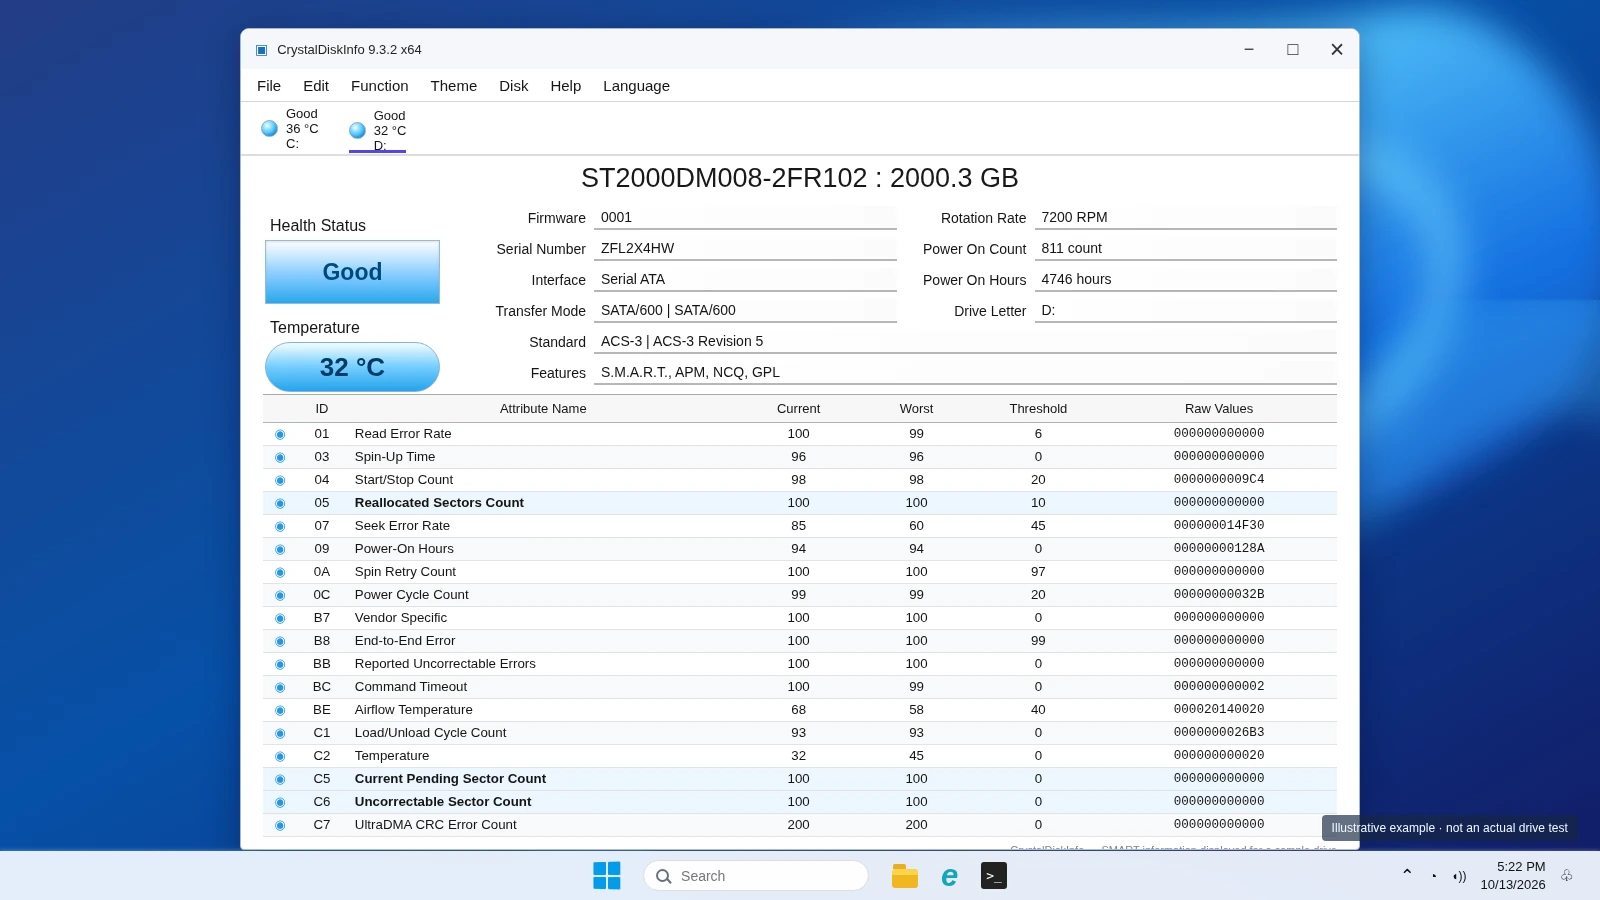Click the Power On Hours value field

click(x=1186, y=280)
